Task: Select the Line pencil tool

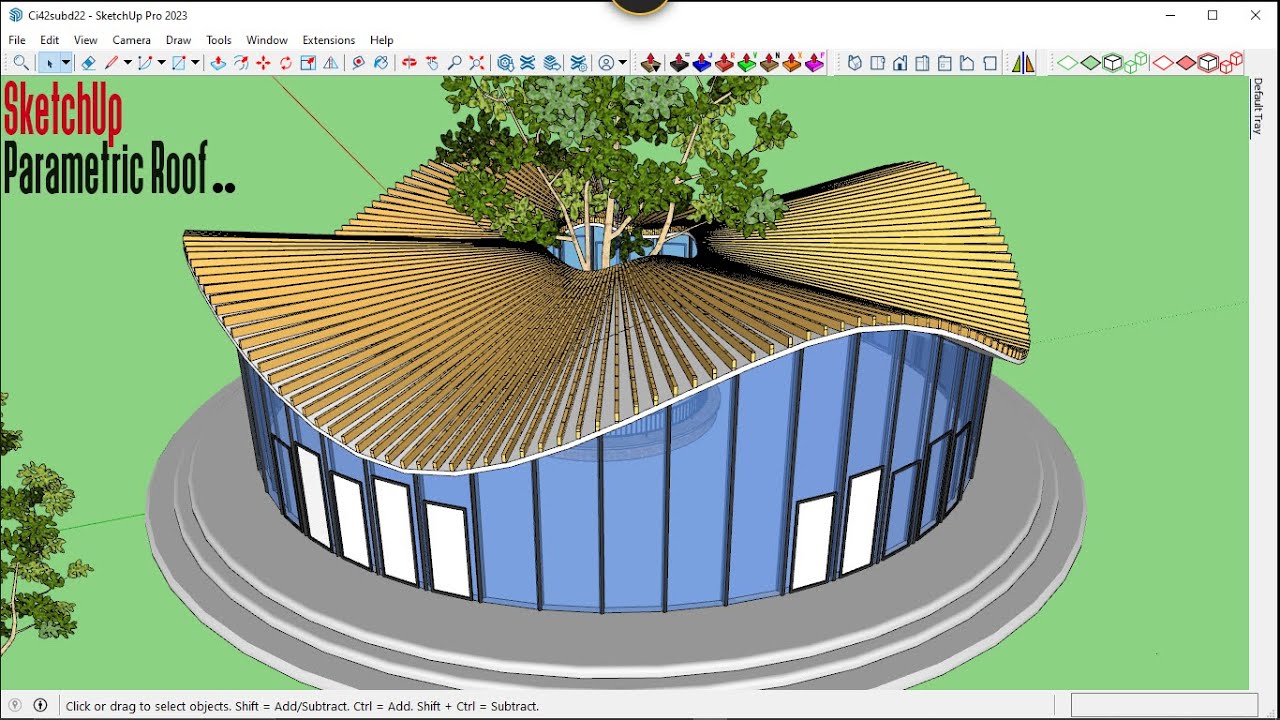Action: tap(111, 63)
